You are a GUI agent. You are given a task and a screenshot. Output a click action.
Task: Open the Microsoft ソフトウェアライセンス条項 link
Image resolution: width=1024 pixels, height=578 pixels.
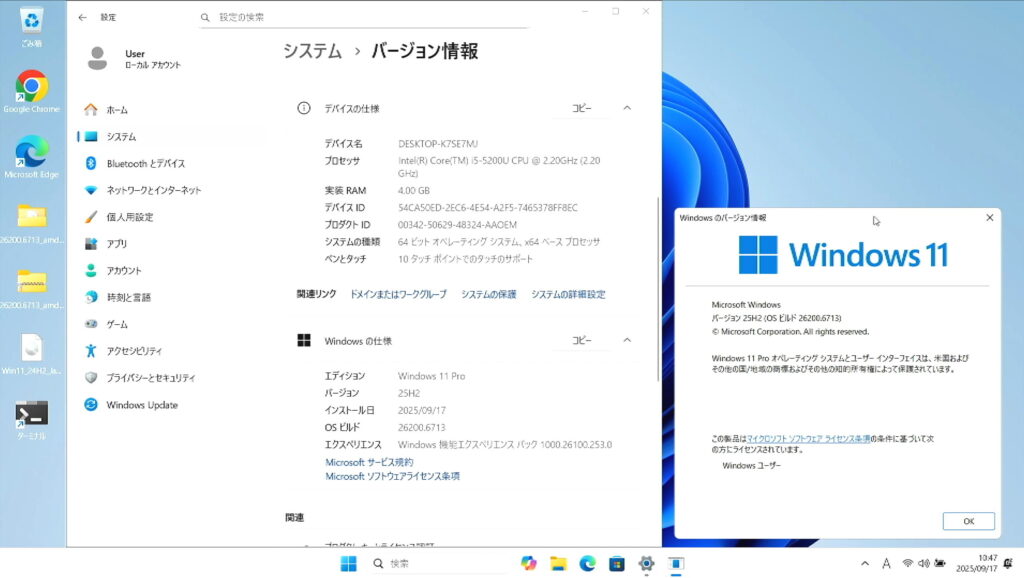click(392, 476)
